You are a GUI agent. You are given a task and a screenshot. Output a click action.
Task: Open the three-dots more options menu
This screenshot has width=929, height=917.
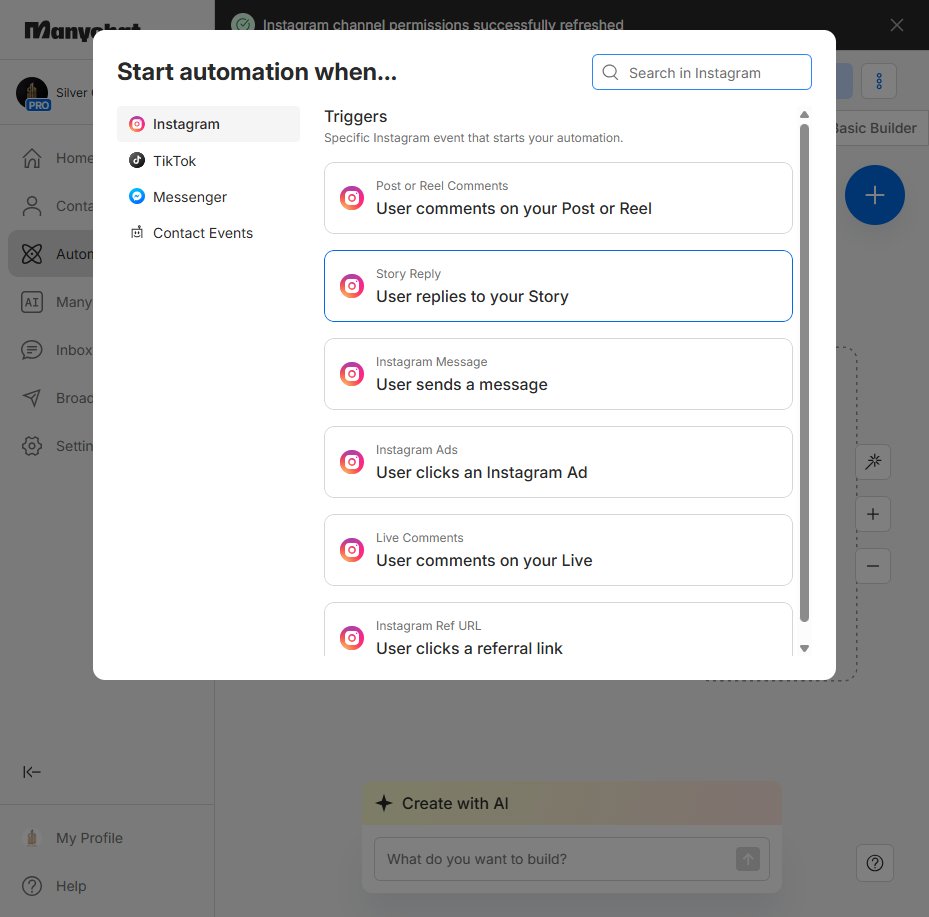pos(879,81)
